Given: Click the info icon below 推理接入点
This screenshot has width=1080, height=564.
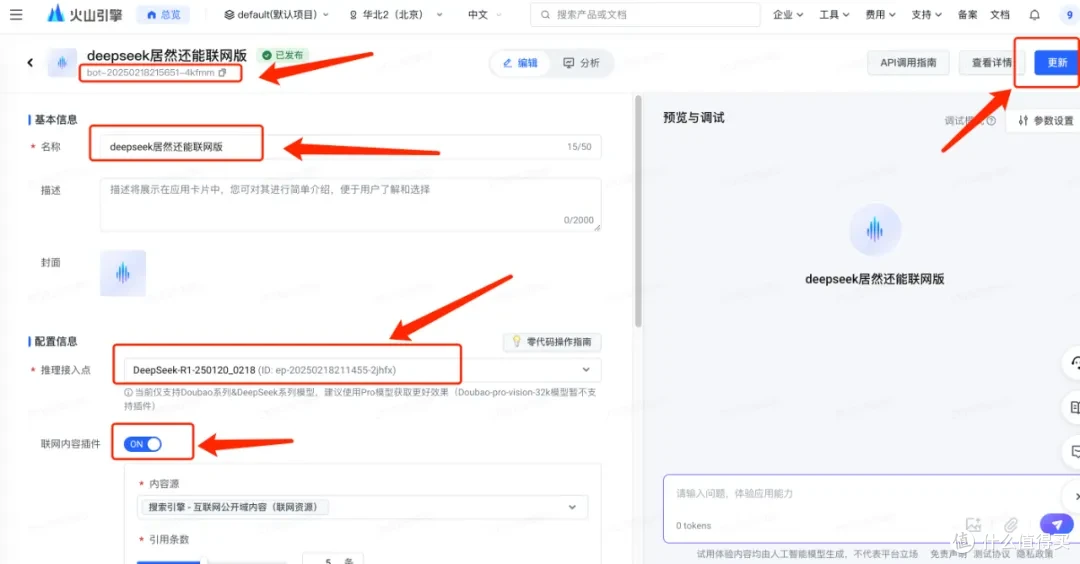Looking at the screenshot, I should pos(128,392).
